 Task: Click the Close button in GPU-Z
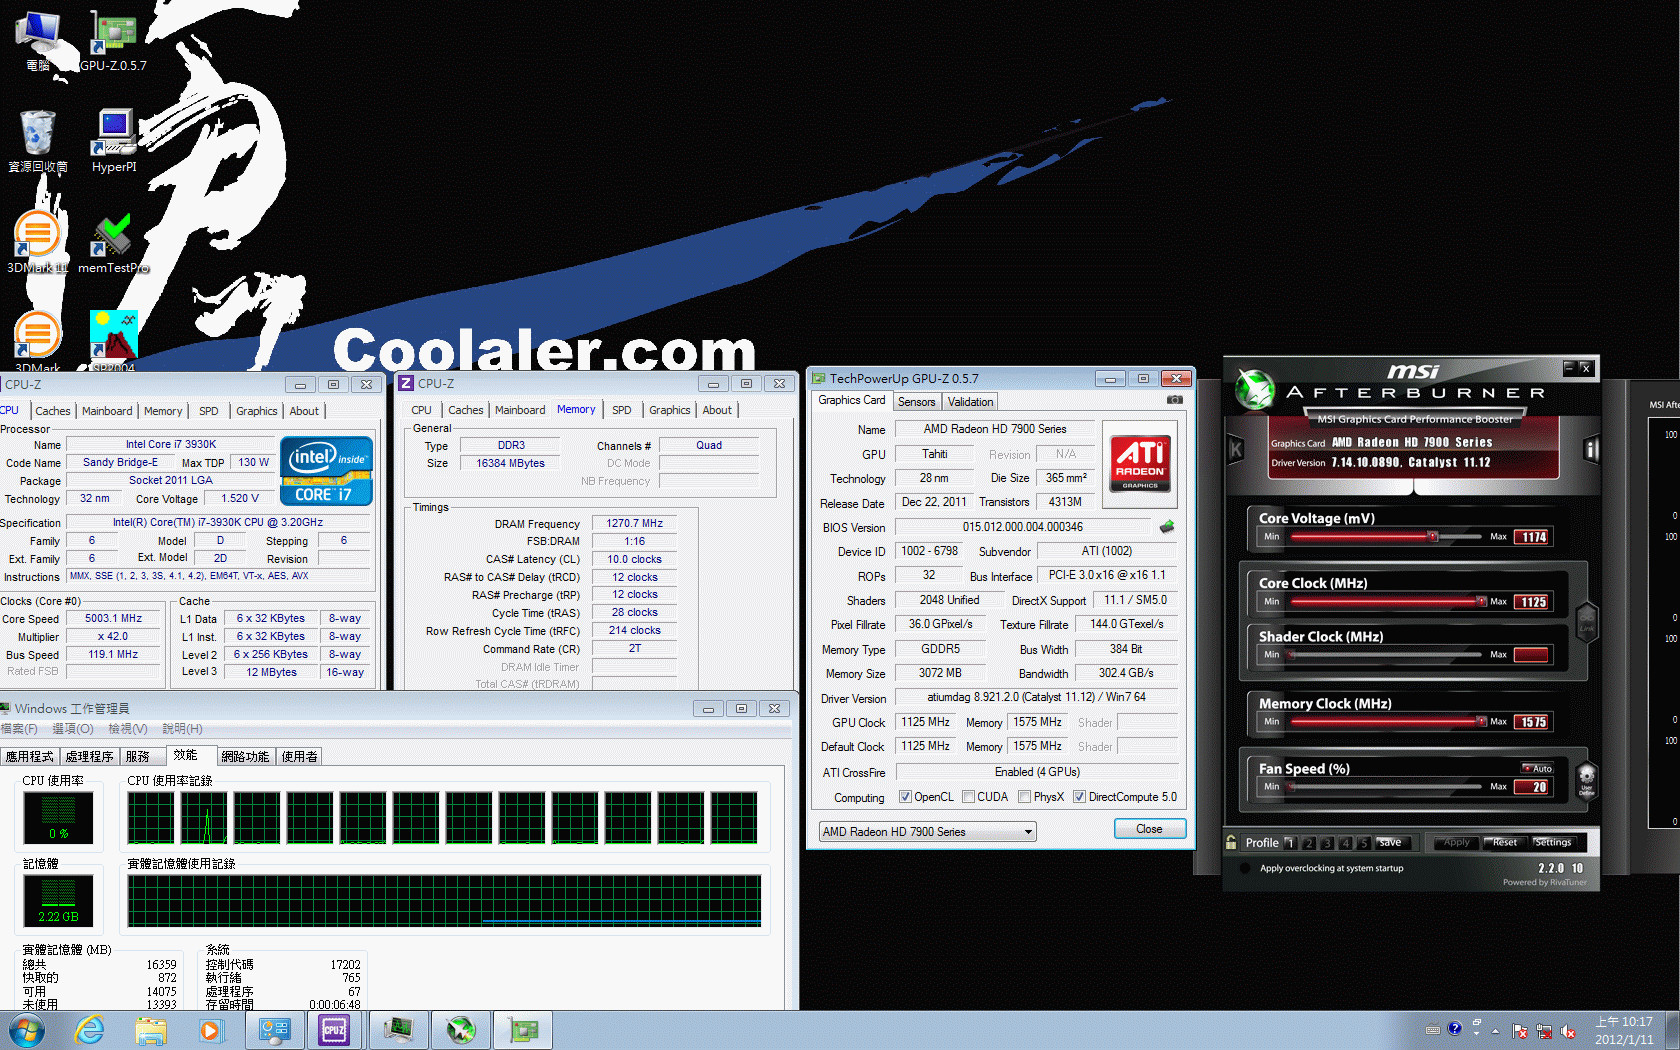[x=1149, y=829]
